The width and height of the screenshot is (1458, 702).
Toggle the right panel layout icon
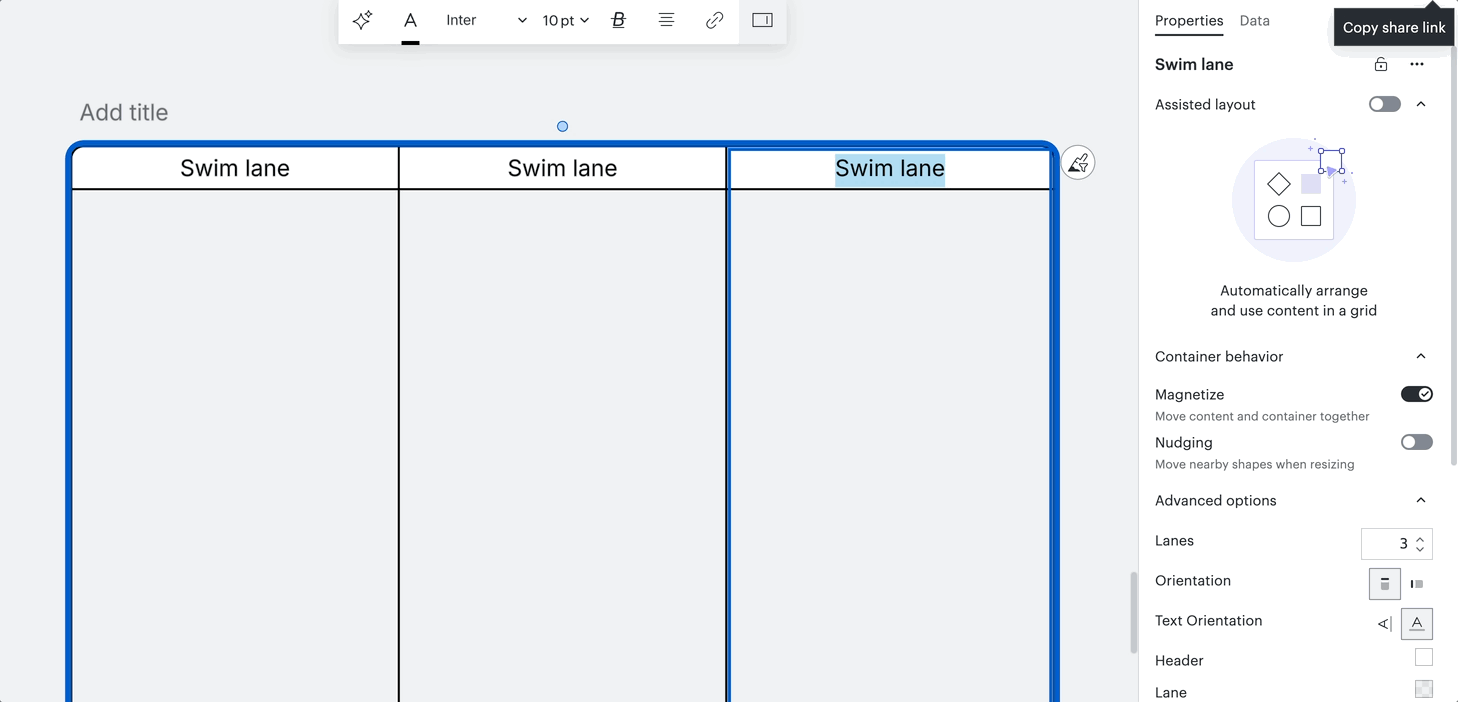pyautogui.click(x=762, y=20)
